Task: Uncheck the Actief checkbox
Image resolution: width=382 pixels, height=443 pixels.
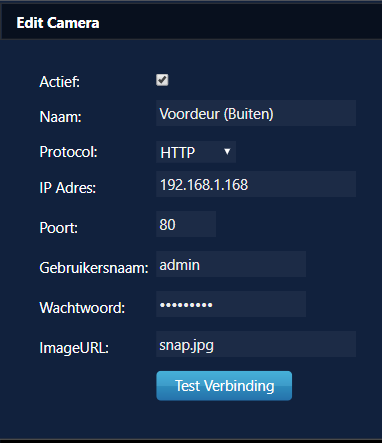Action: tap(162, 80)
